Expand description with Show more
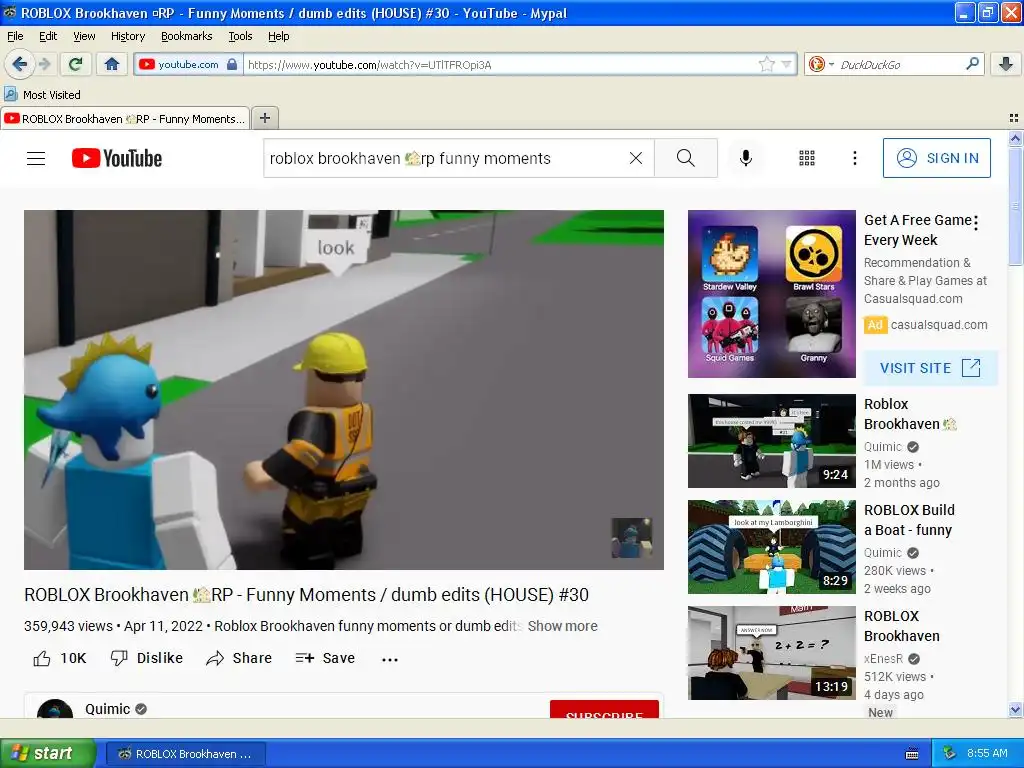 click(562, 626)
